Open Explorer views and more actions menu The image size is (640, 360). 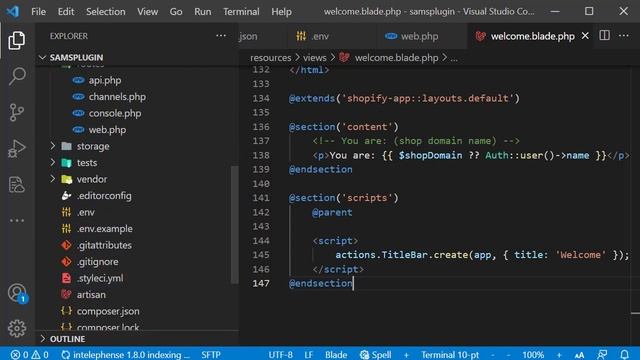click(x=221, y=36)
